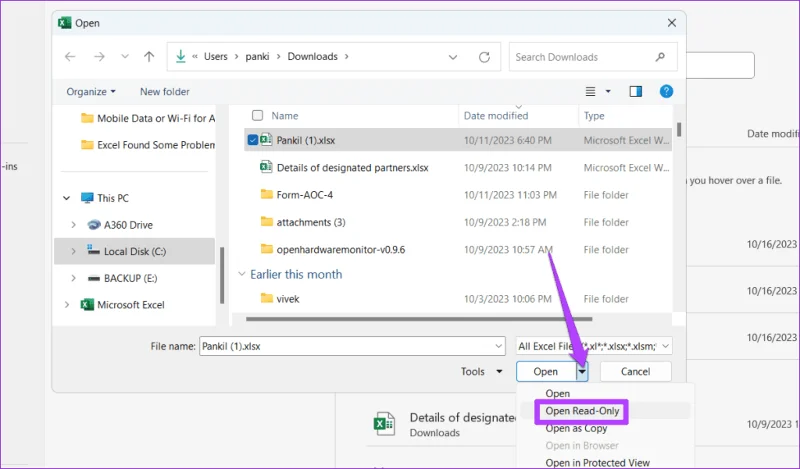Choose Open in Protected View option
Screen dimensions: 800x469
point(597,463)
